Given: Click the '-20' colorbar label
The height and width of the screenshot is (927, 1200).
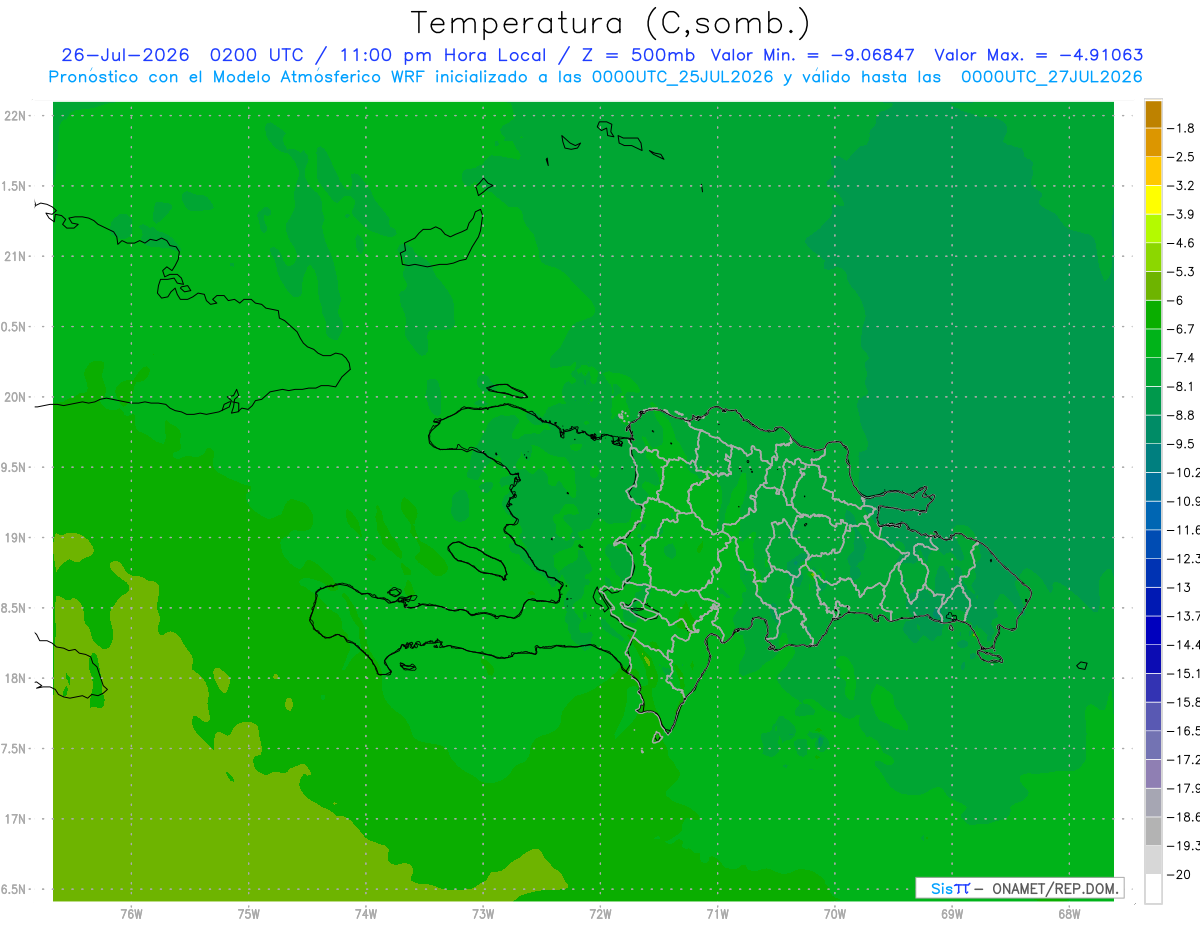Looking at the screenshot, I should click(1179, 874).
